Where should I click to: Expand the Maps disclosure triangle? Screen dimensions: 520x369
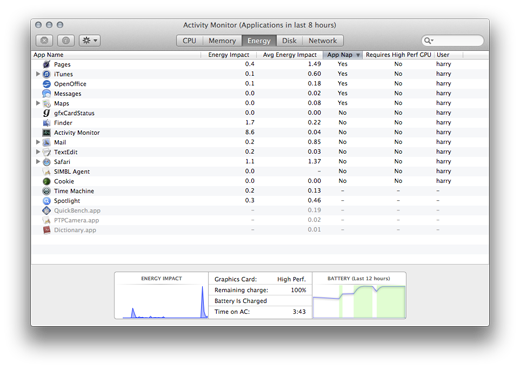pos(38,103)
